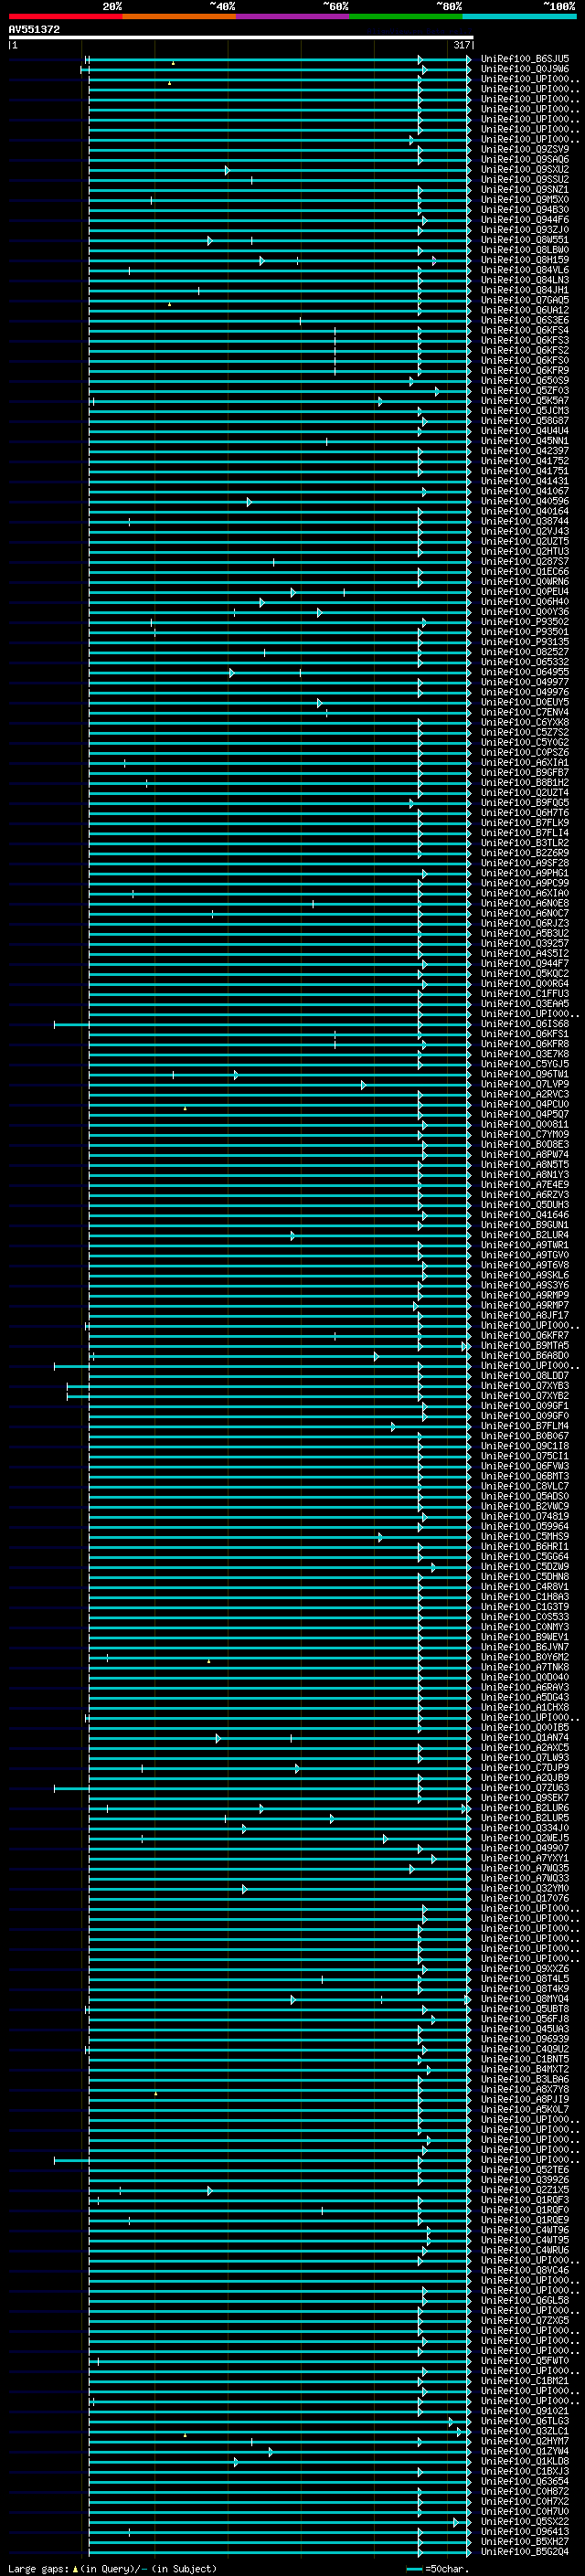Select hit UniRef100_Q287S7

[525, 561]
